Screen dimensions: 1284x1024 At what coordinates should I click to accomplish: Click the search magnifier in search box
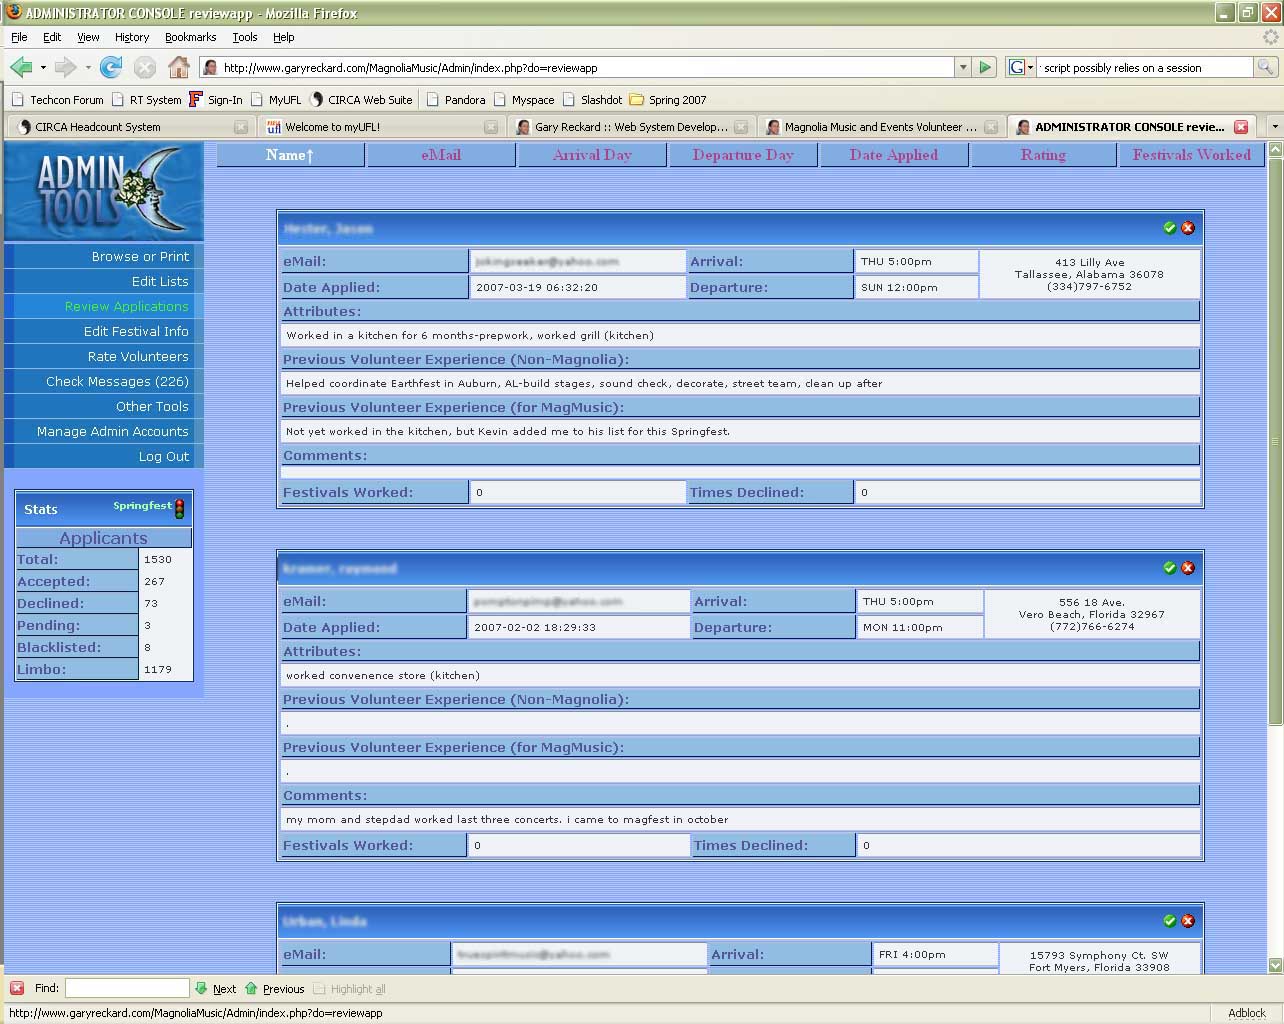[x=1265, y=67]
